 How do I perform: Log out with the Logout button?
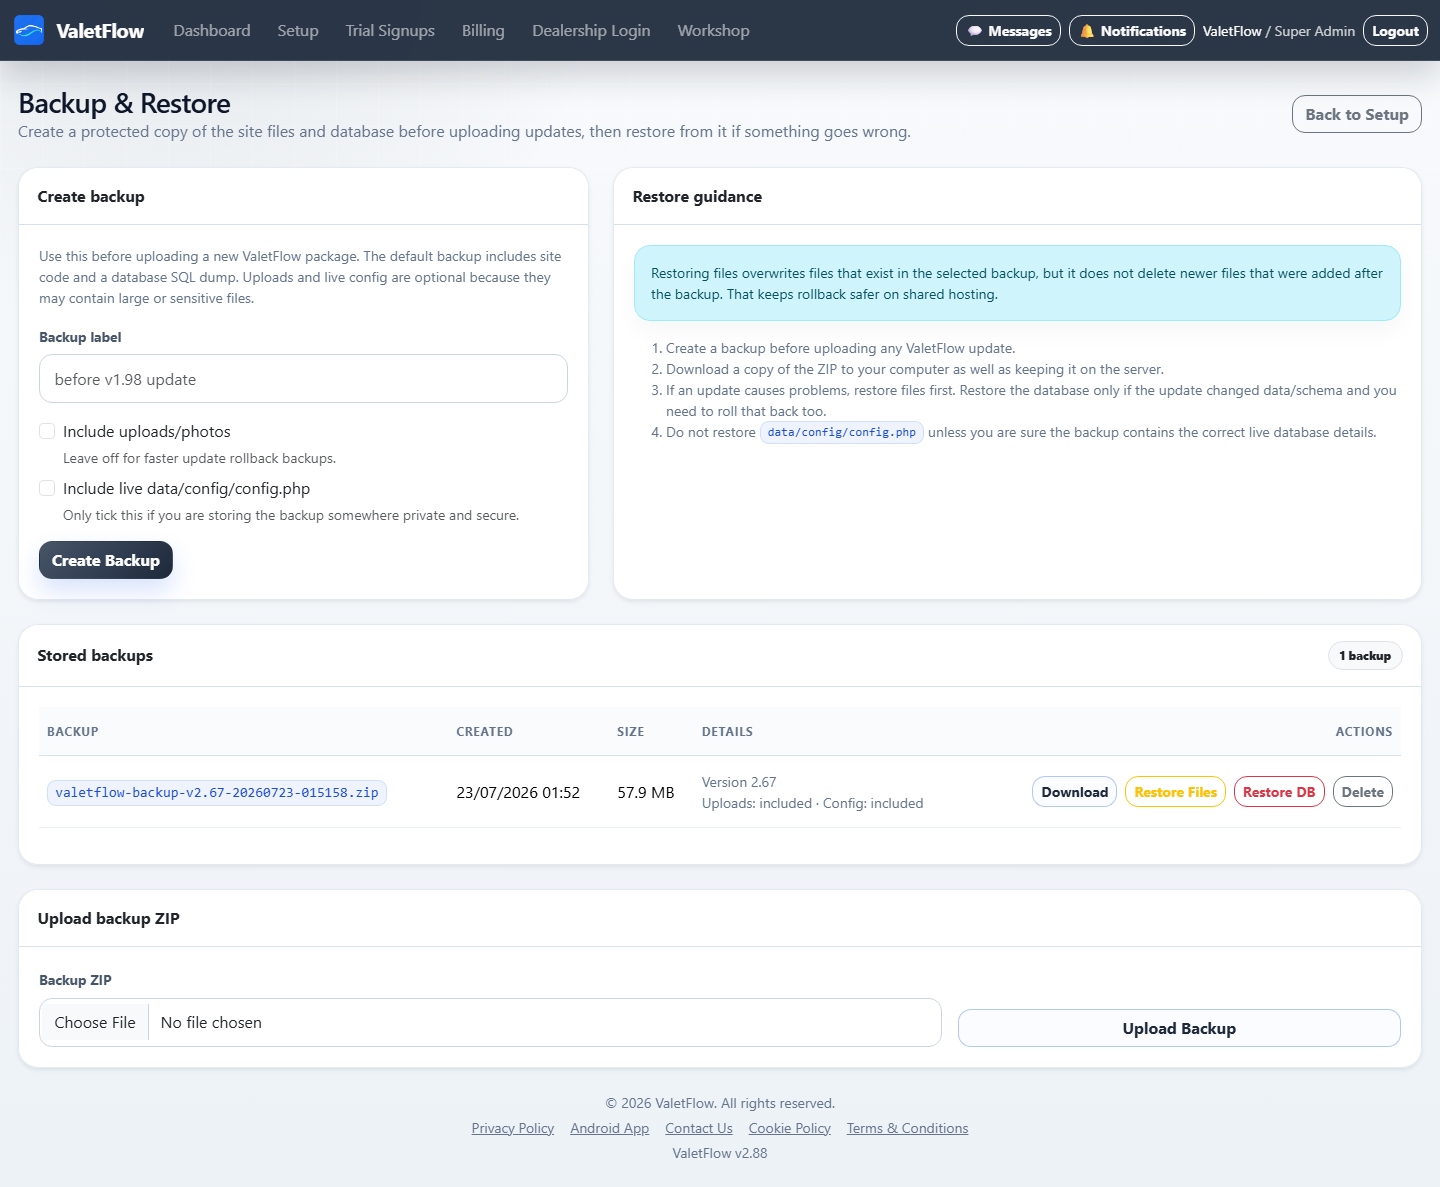[1395, 31]
